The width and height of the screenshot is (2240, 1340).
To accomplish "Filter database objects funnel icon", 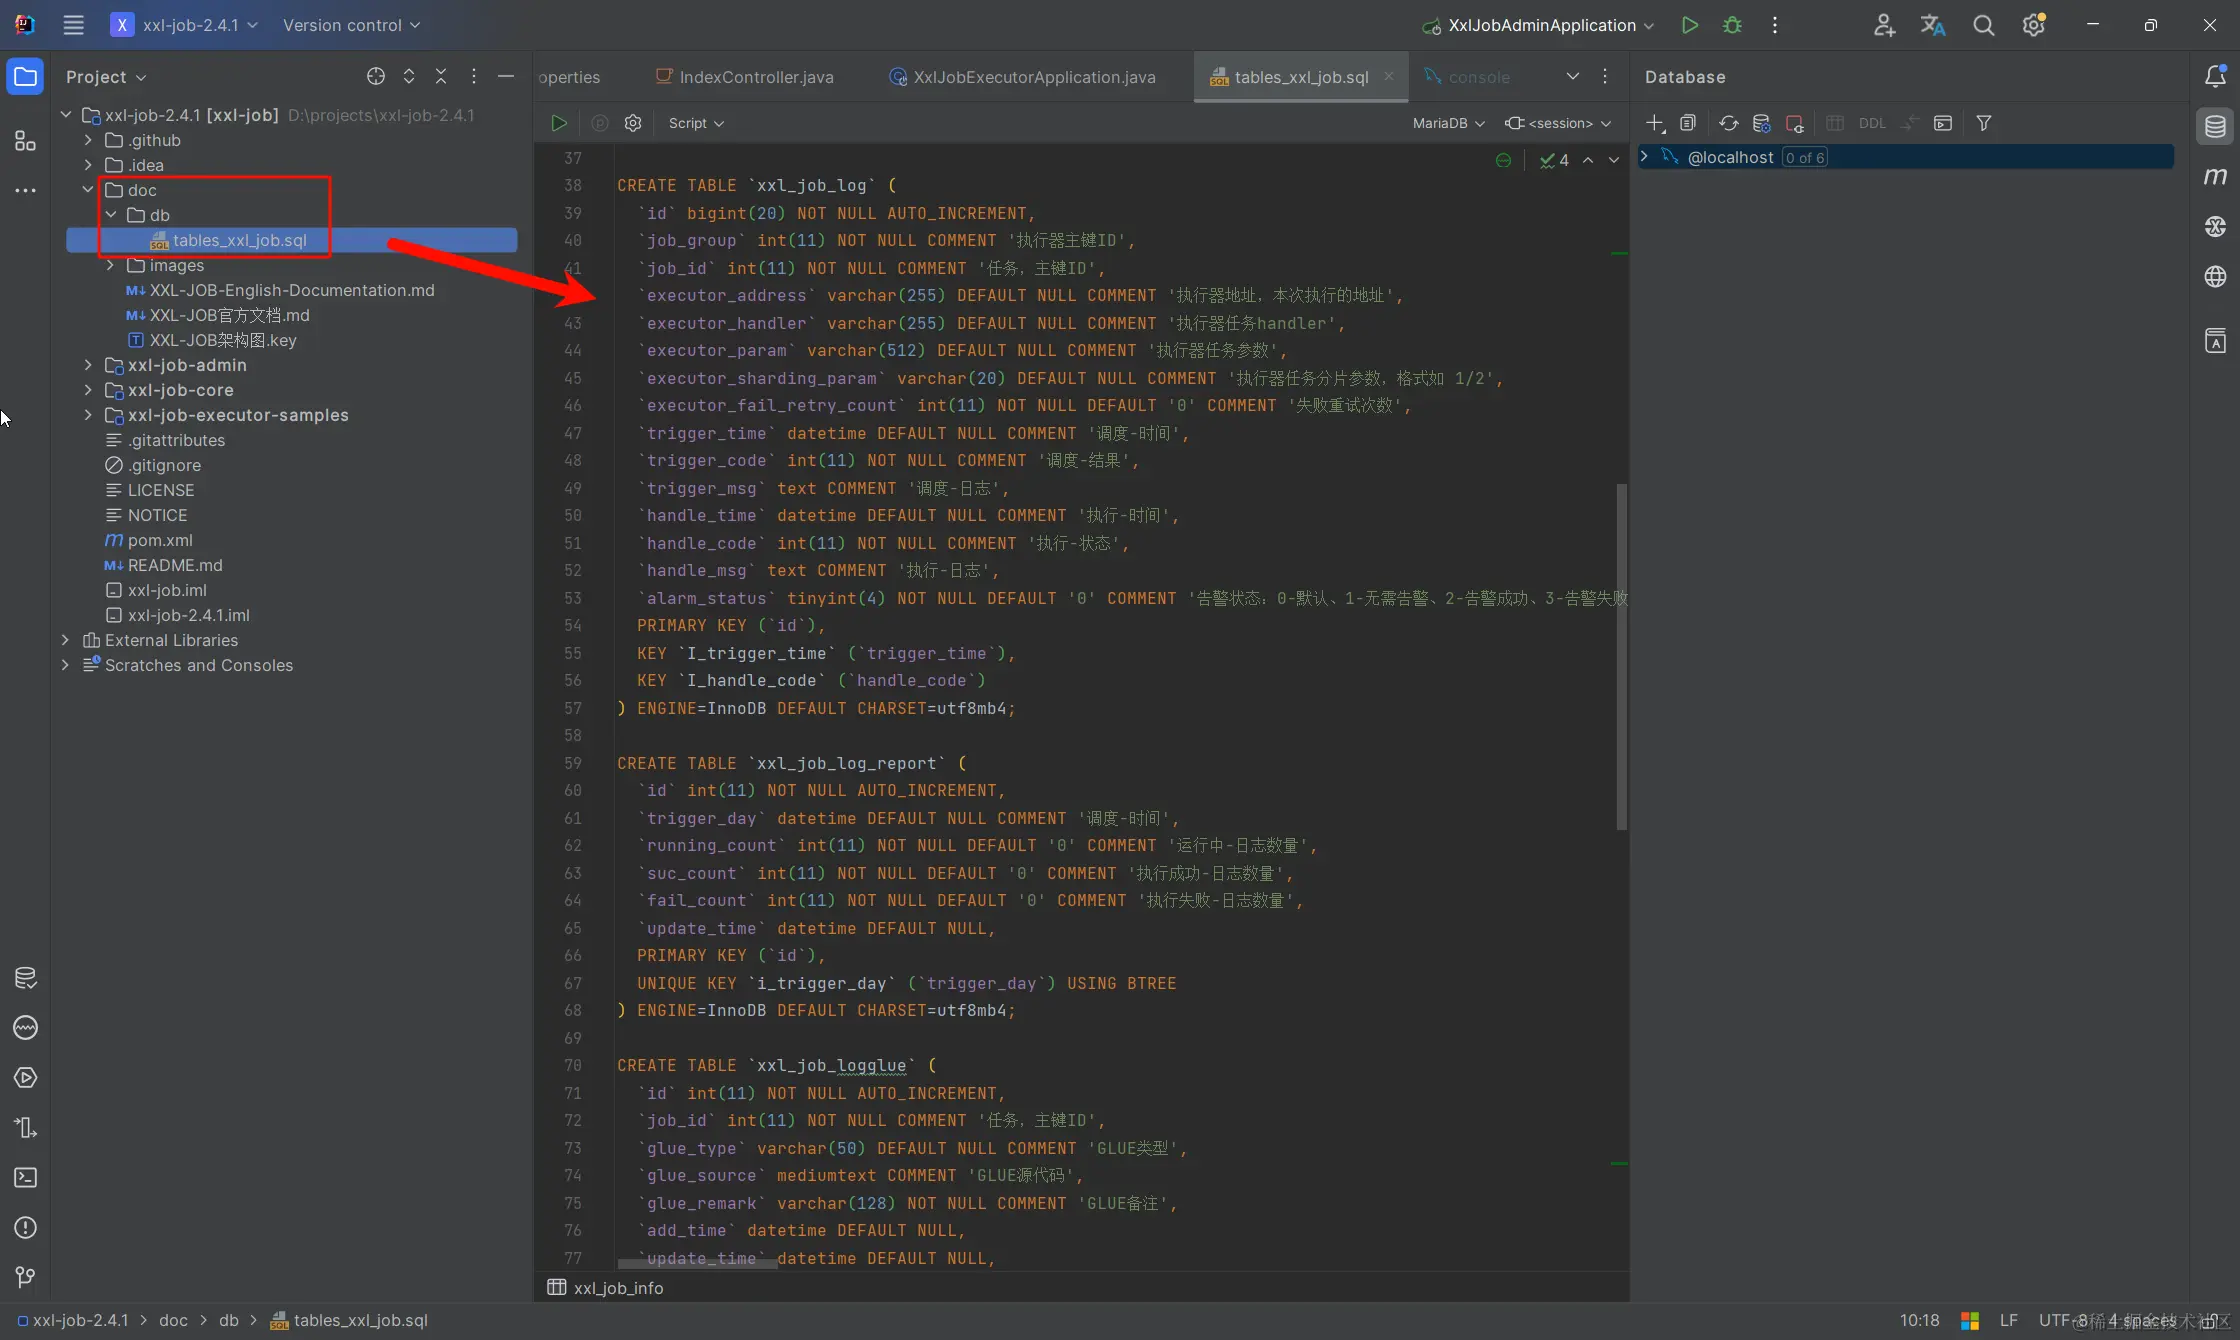I will pos(1984,123).
